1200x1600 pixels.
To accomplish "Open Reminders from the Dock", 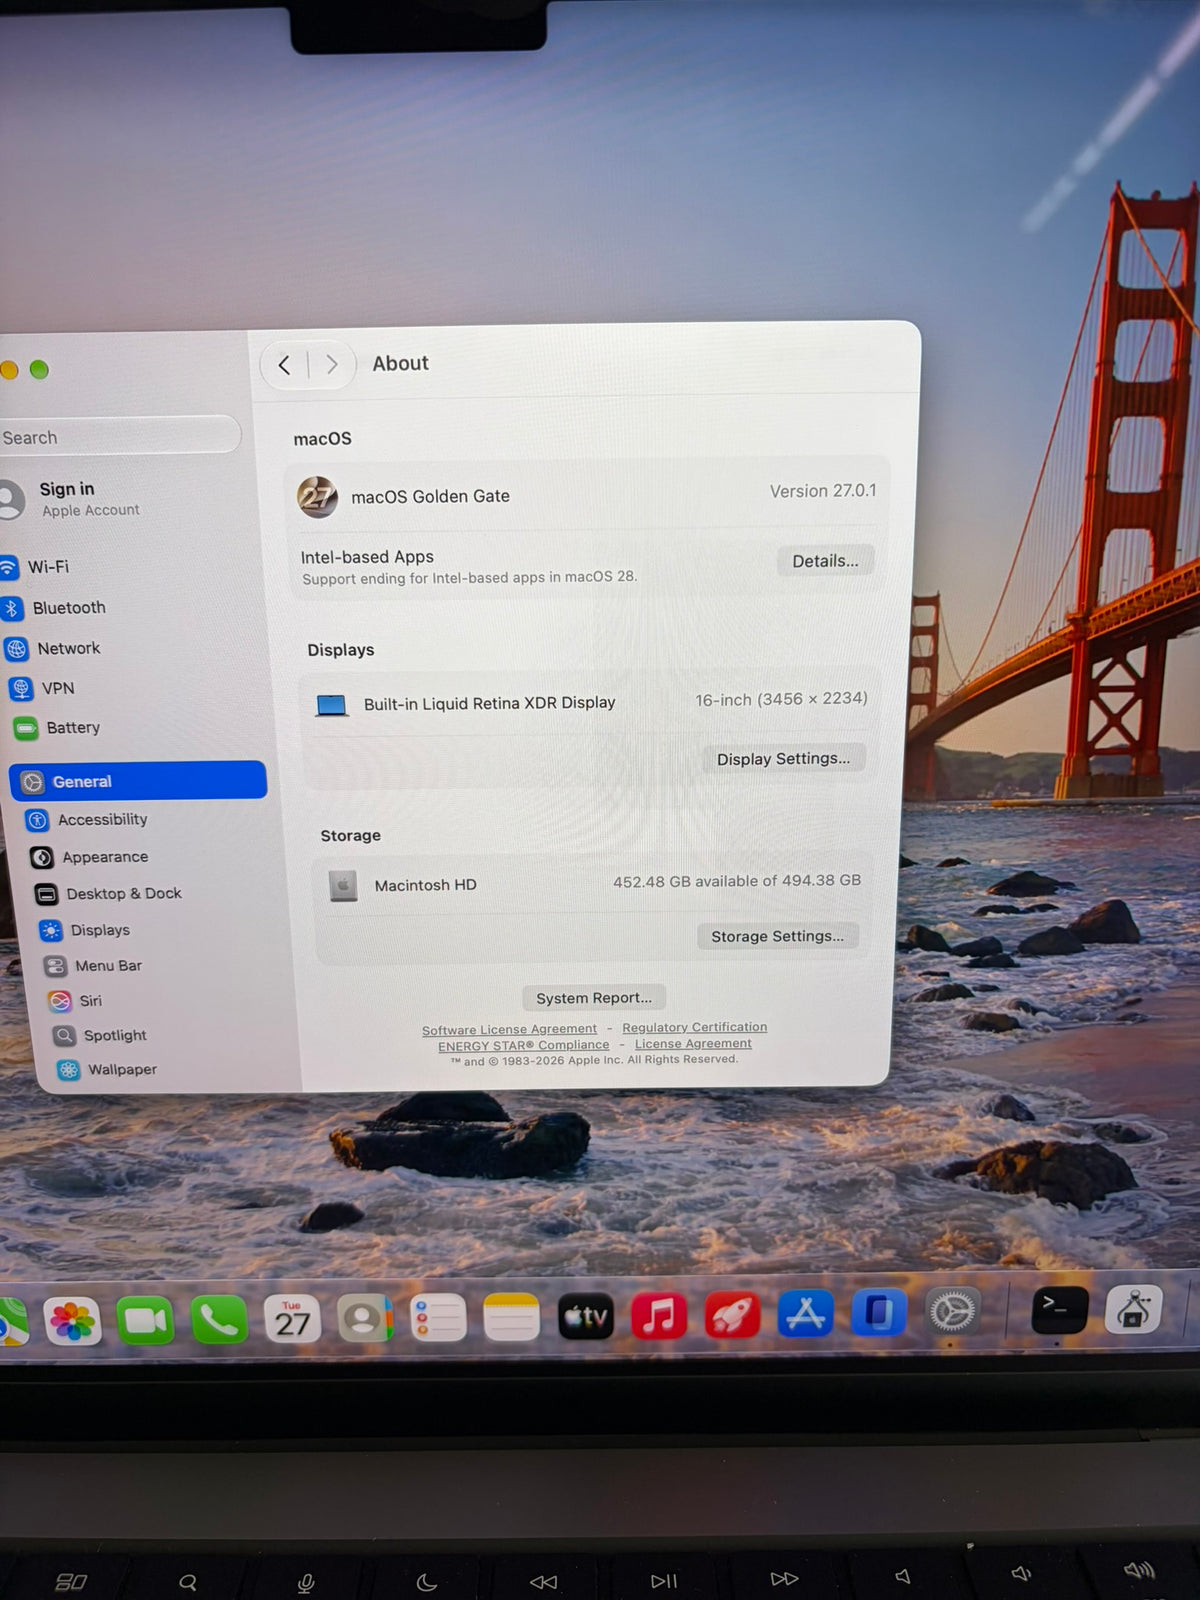I will click(x=438, y=1318).
